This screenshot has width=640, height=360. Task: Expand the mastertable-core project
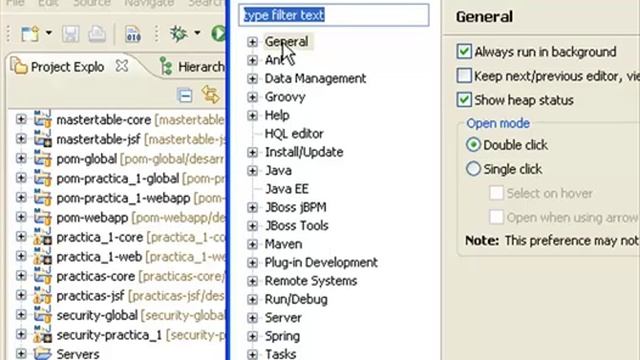21,119
